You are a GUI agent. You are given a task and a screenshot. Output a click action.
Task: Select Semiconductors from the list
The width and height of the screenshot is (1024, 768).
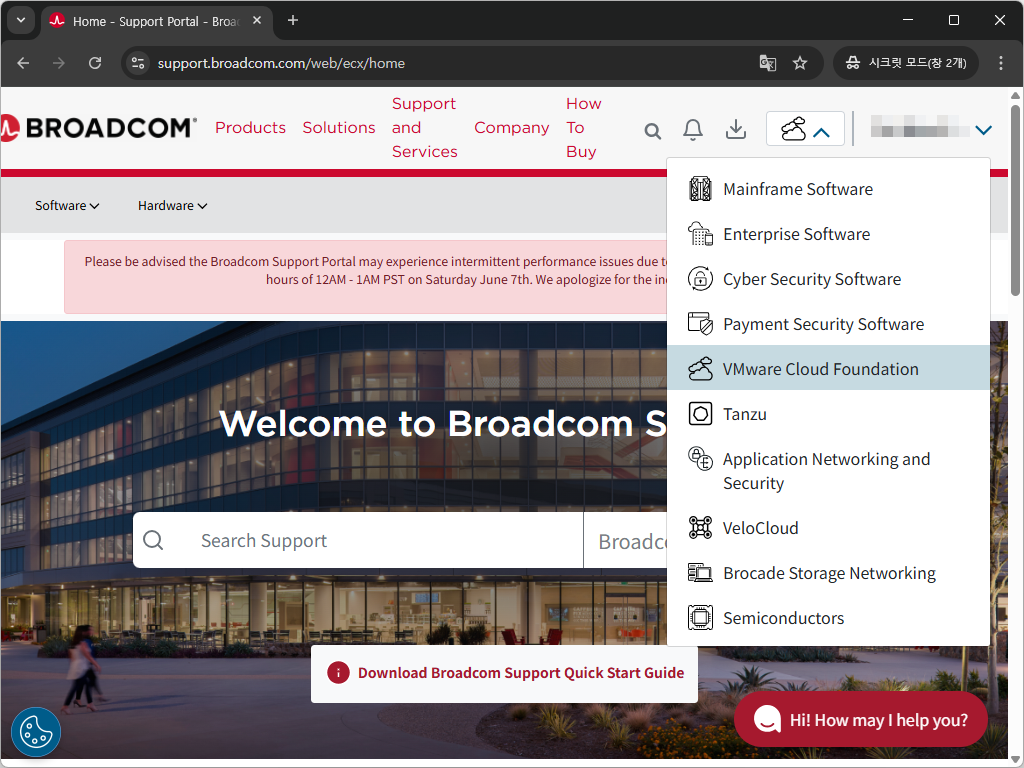(828, 618)
